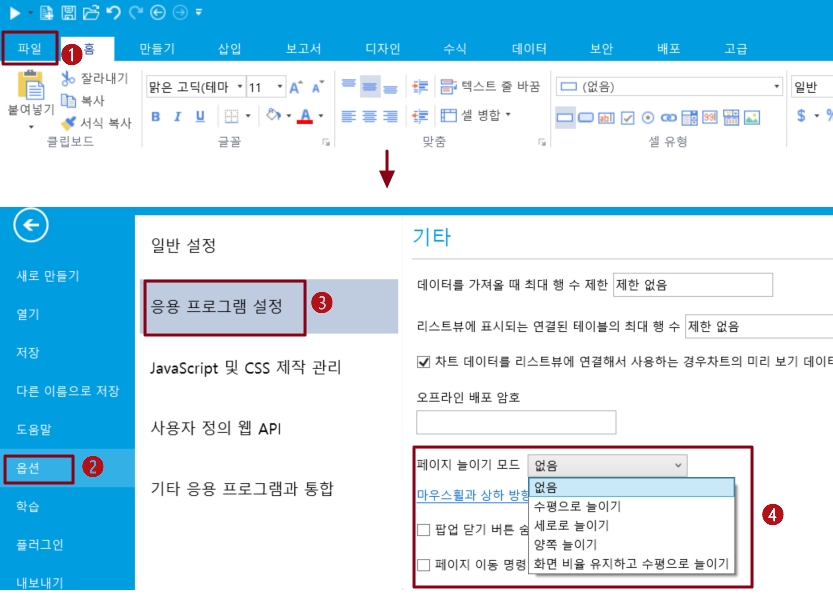Open the page stretch mode (페이지 늘이기 모드) dropdown
Image resolution: width=833 pixels, height=594 pixels.
pos(607,465)
